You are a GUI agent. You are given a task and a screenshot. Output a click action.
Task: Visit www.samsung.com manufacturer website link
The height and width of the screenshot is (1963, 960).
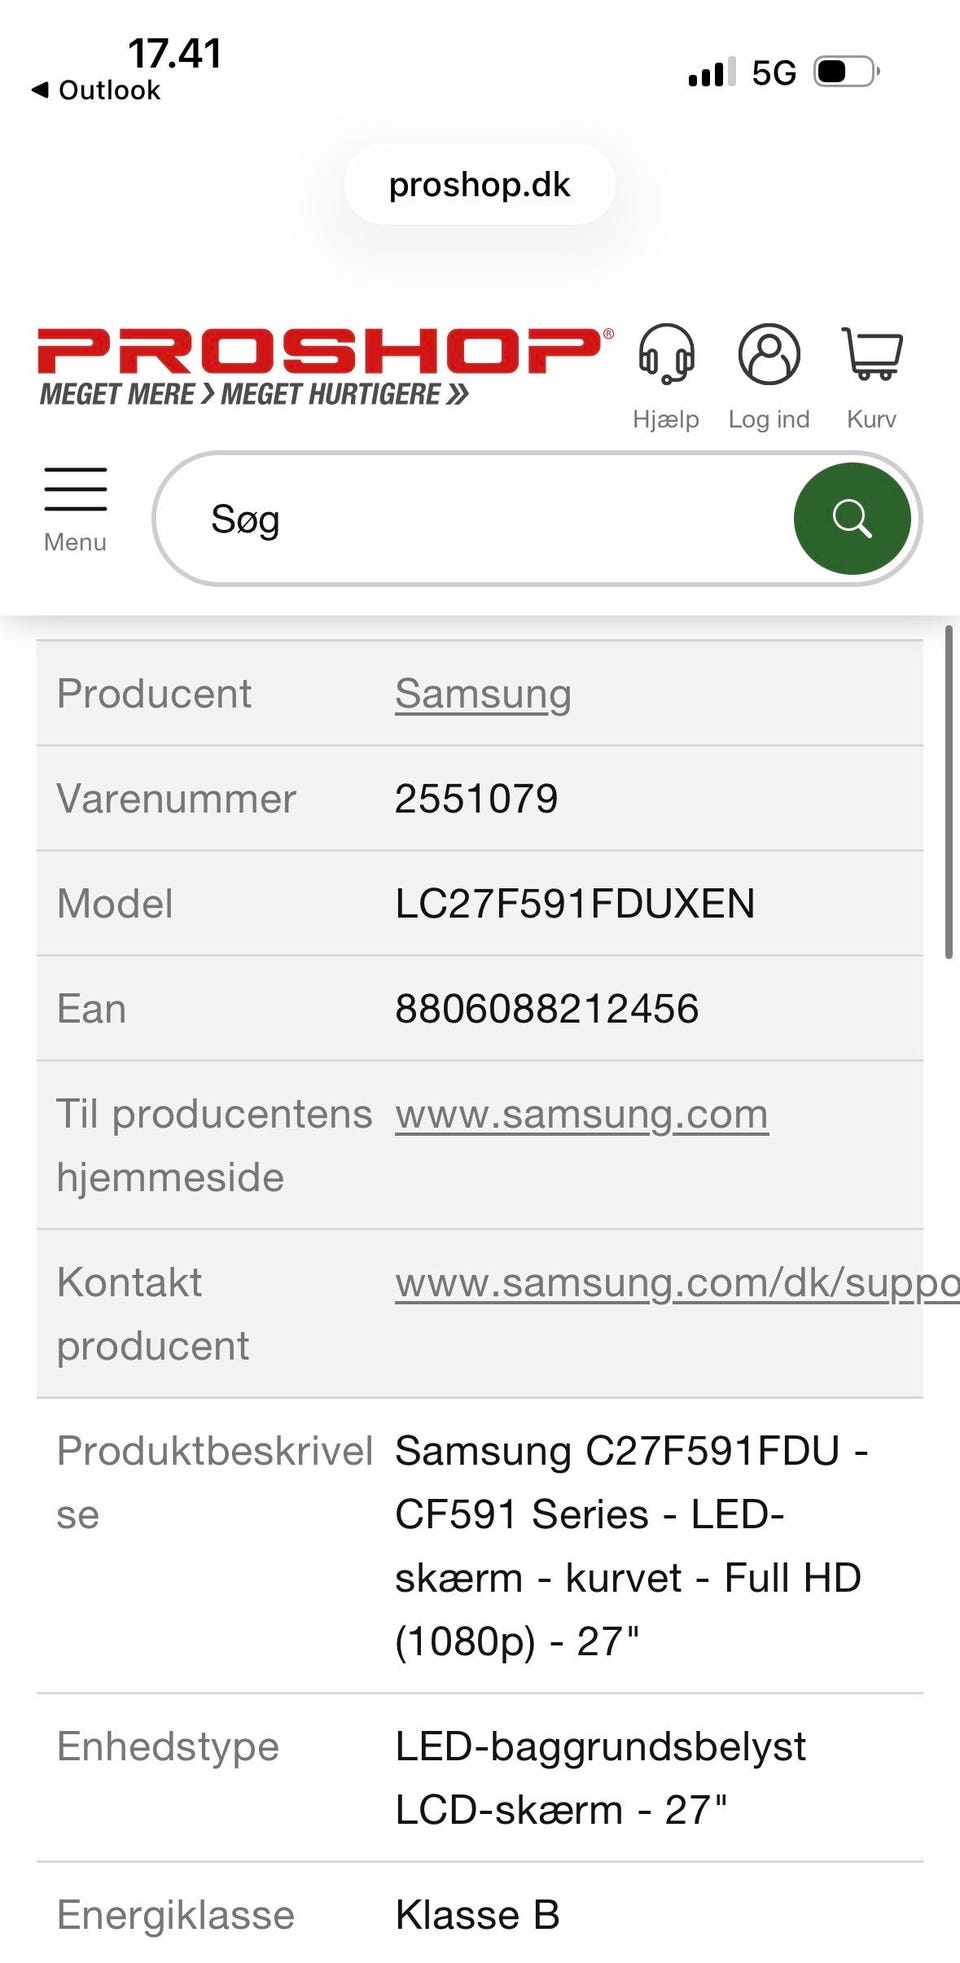582,1114
